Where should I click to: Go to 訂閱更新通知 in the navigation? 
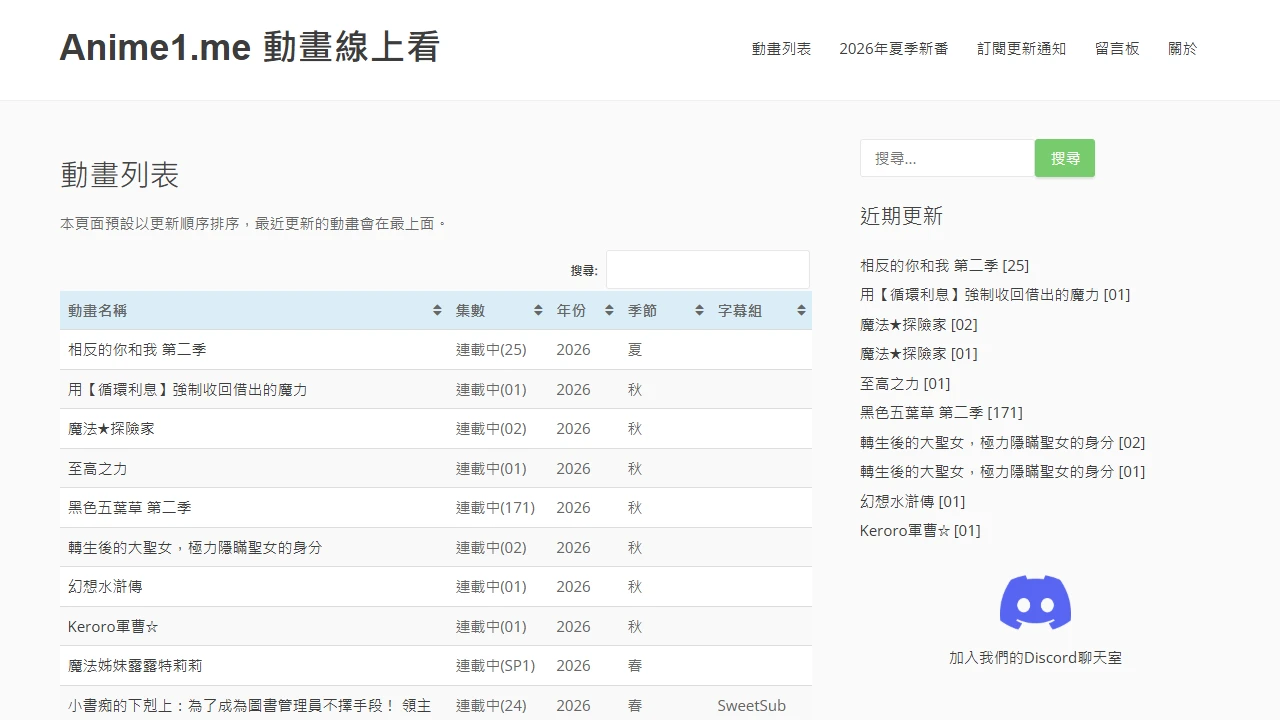click(1022, 48)
